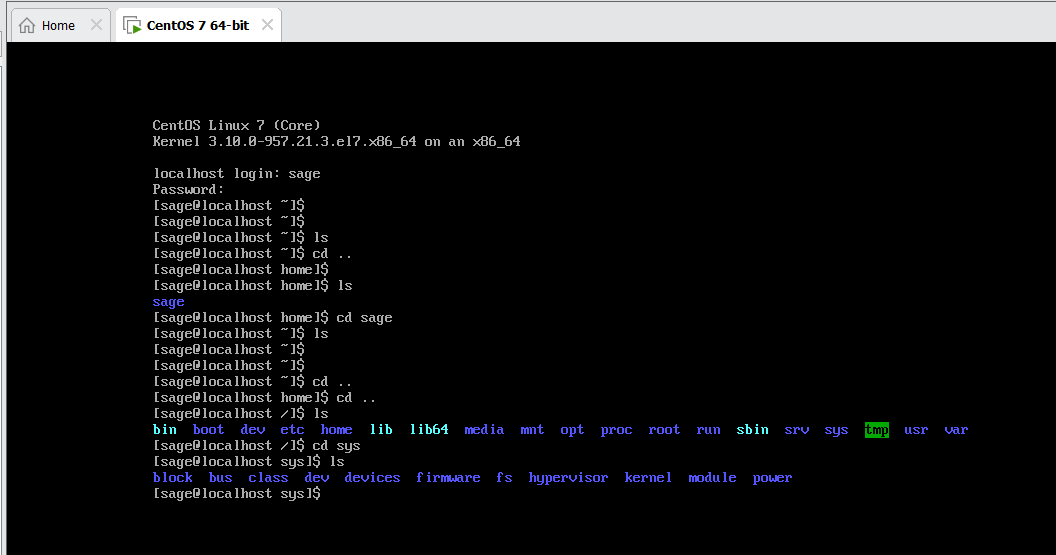
Task: Click the house icon on Home tab
Action: [x=27, y=26]
